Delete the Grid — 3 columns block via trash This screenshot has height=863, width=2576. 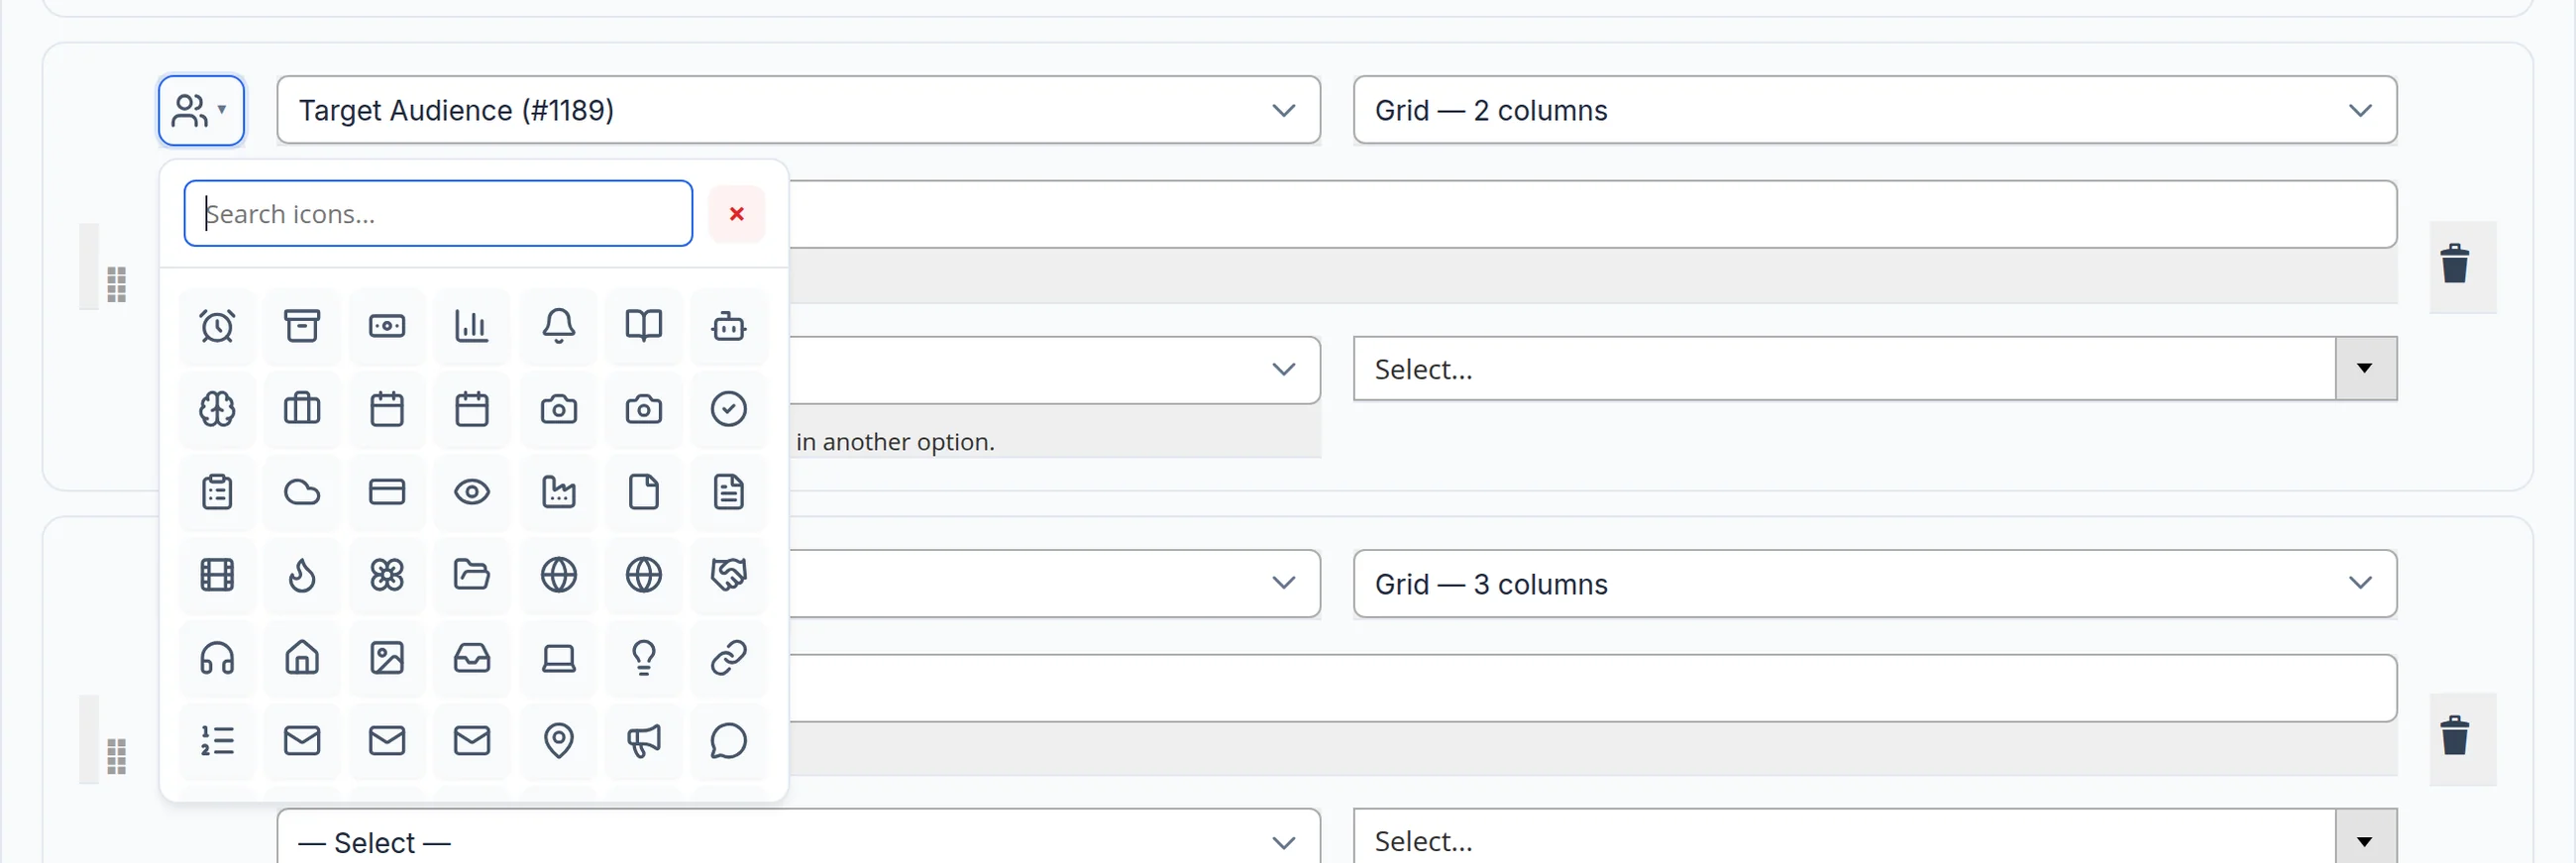point(2455,737)
